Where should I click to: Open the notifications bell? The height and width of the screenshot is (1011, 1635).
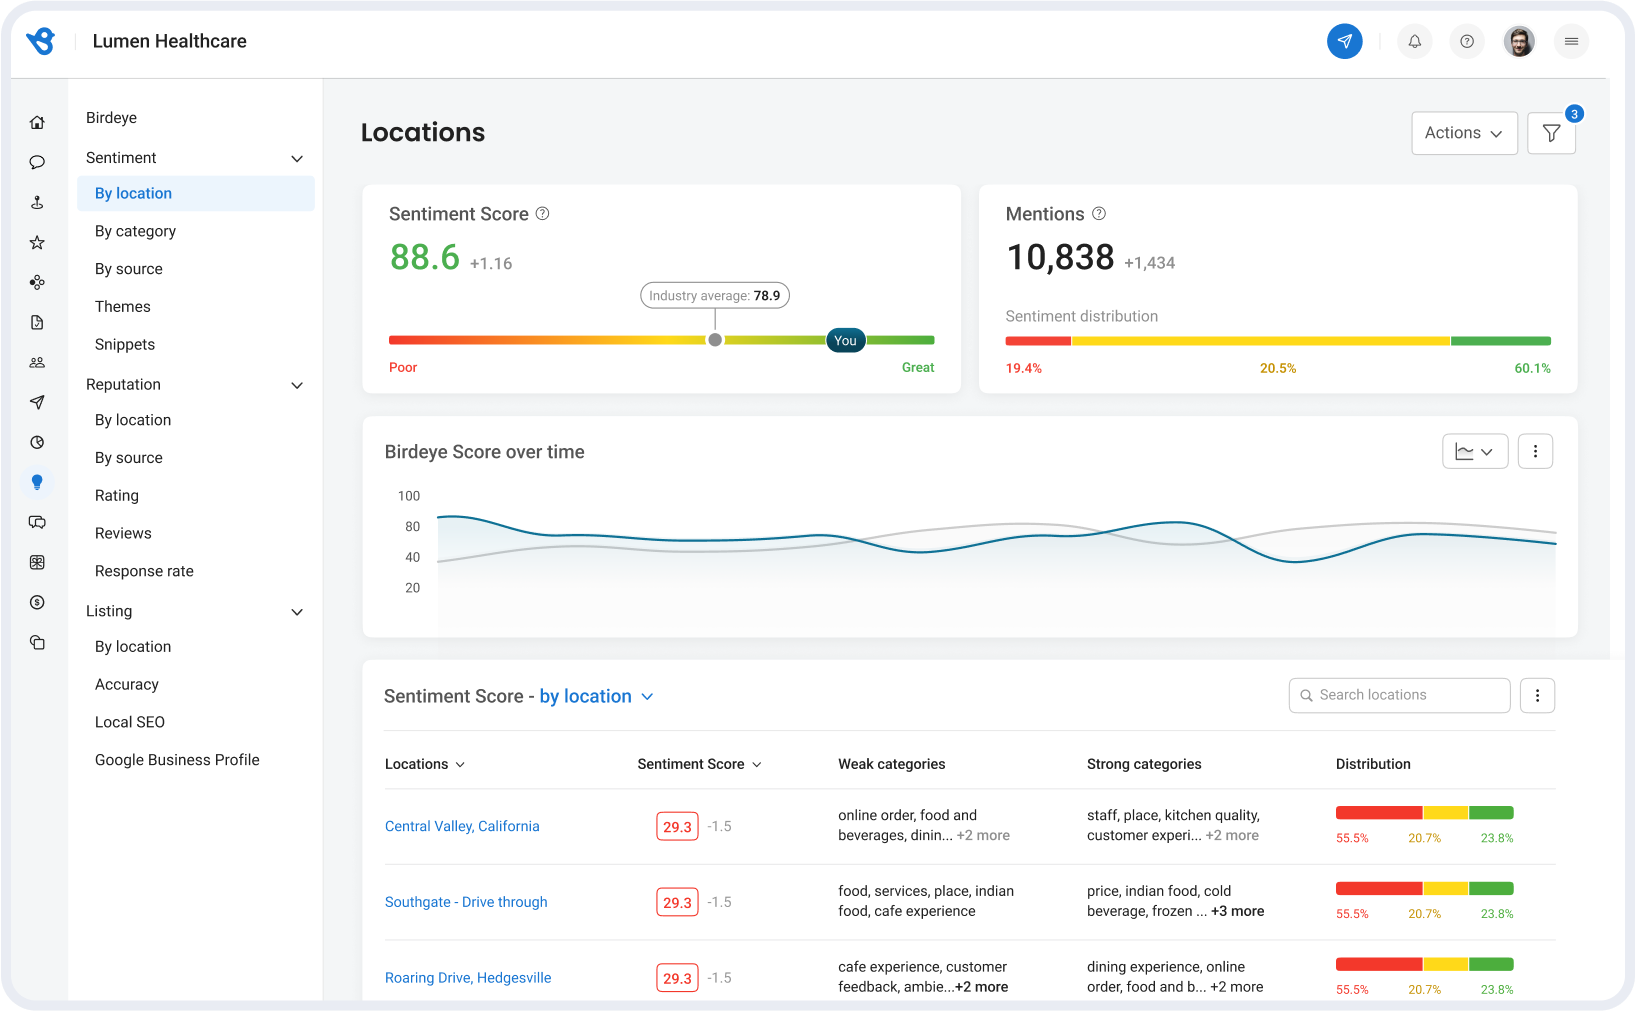point(1414,41)
